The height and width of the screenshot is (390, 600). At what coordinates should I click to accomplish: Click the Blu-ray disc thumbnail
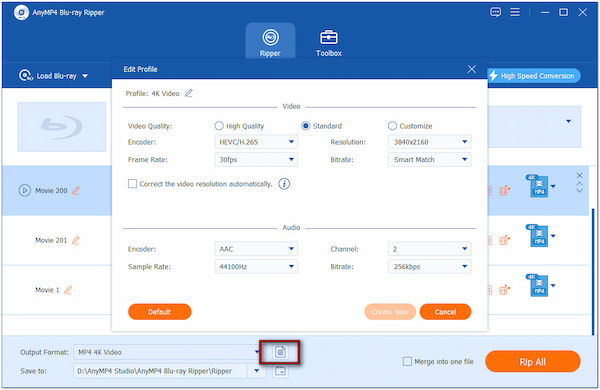point(62,127)
